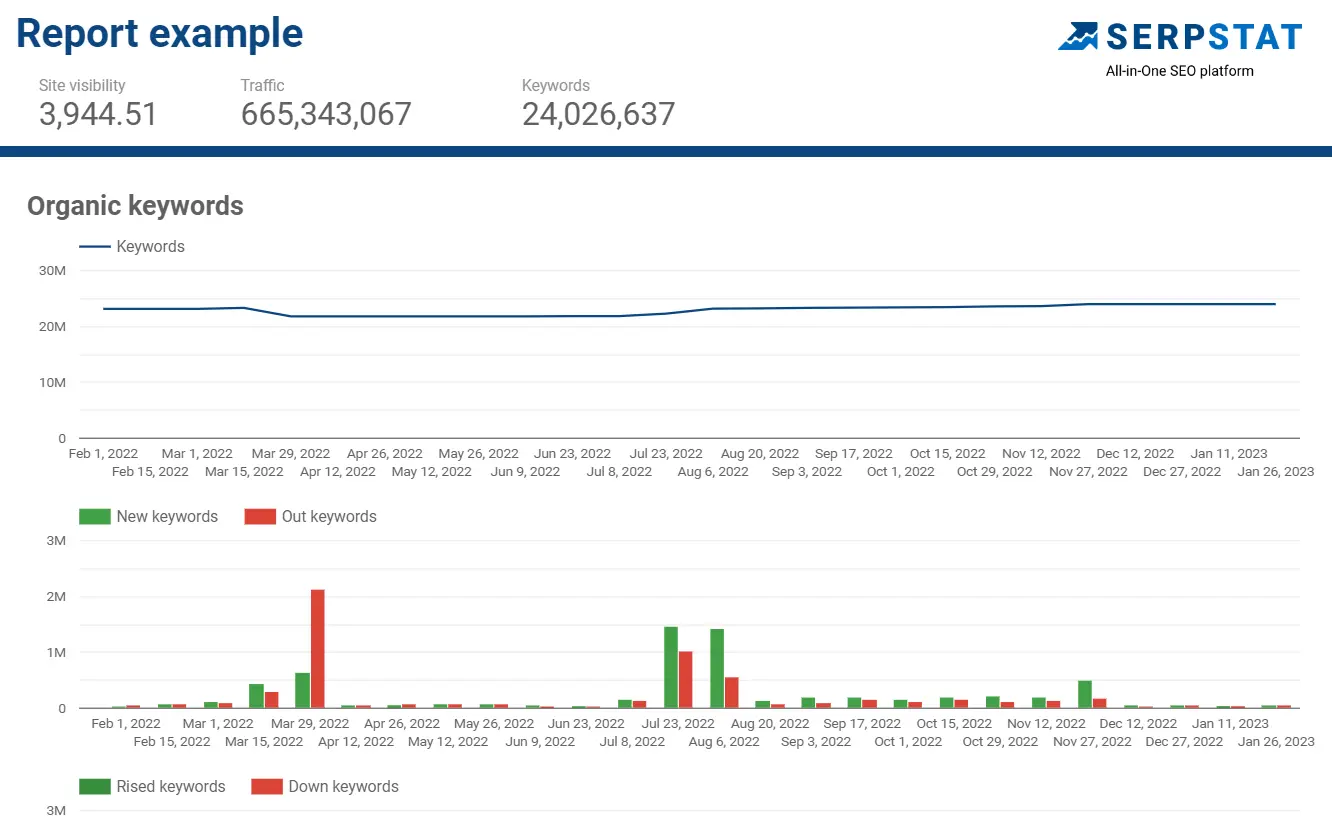
Task: Select the Keywords scorecard value 24,026,637
Action: (x=598, y=114)
